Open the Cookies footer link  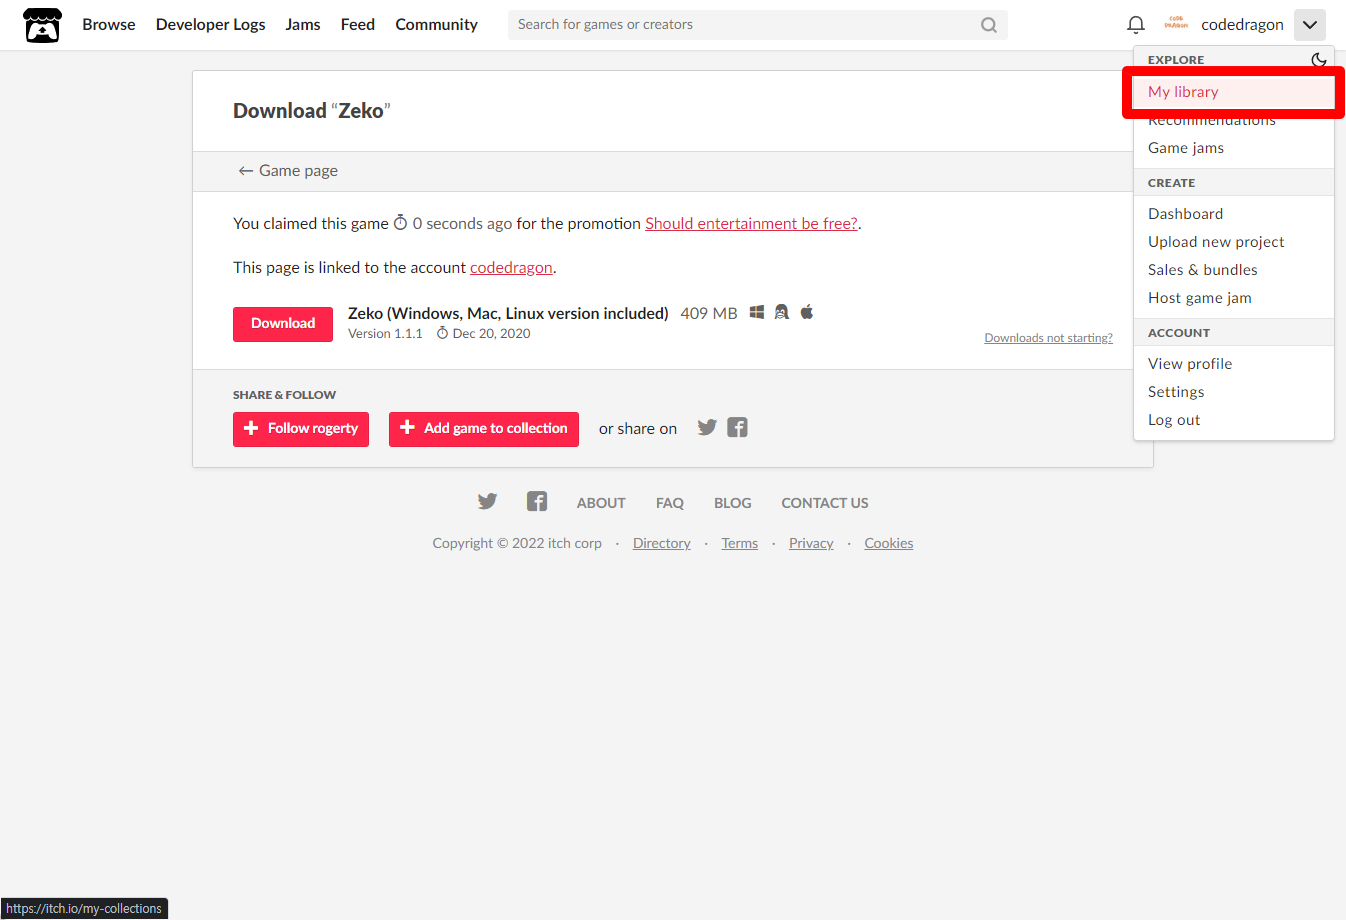point(889,543)
